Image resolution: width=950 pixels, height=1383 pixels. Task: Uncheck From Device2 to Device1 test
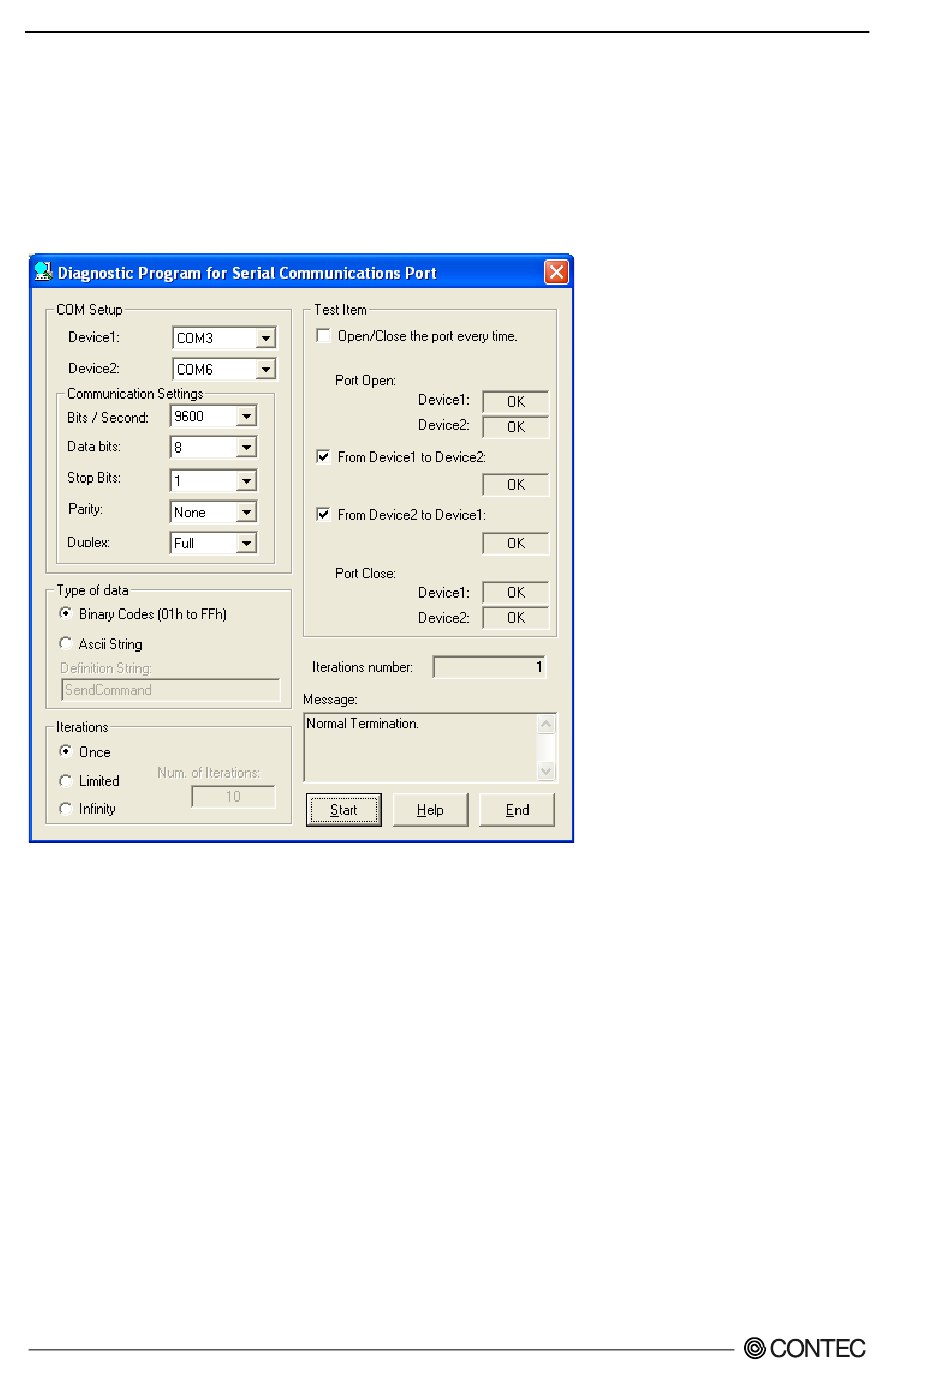tap(324, 515)
